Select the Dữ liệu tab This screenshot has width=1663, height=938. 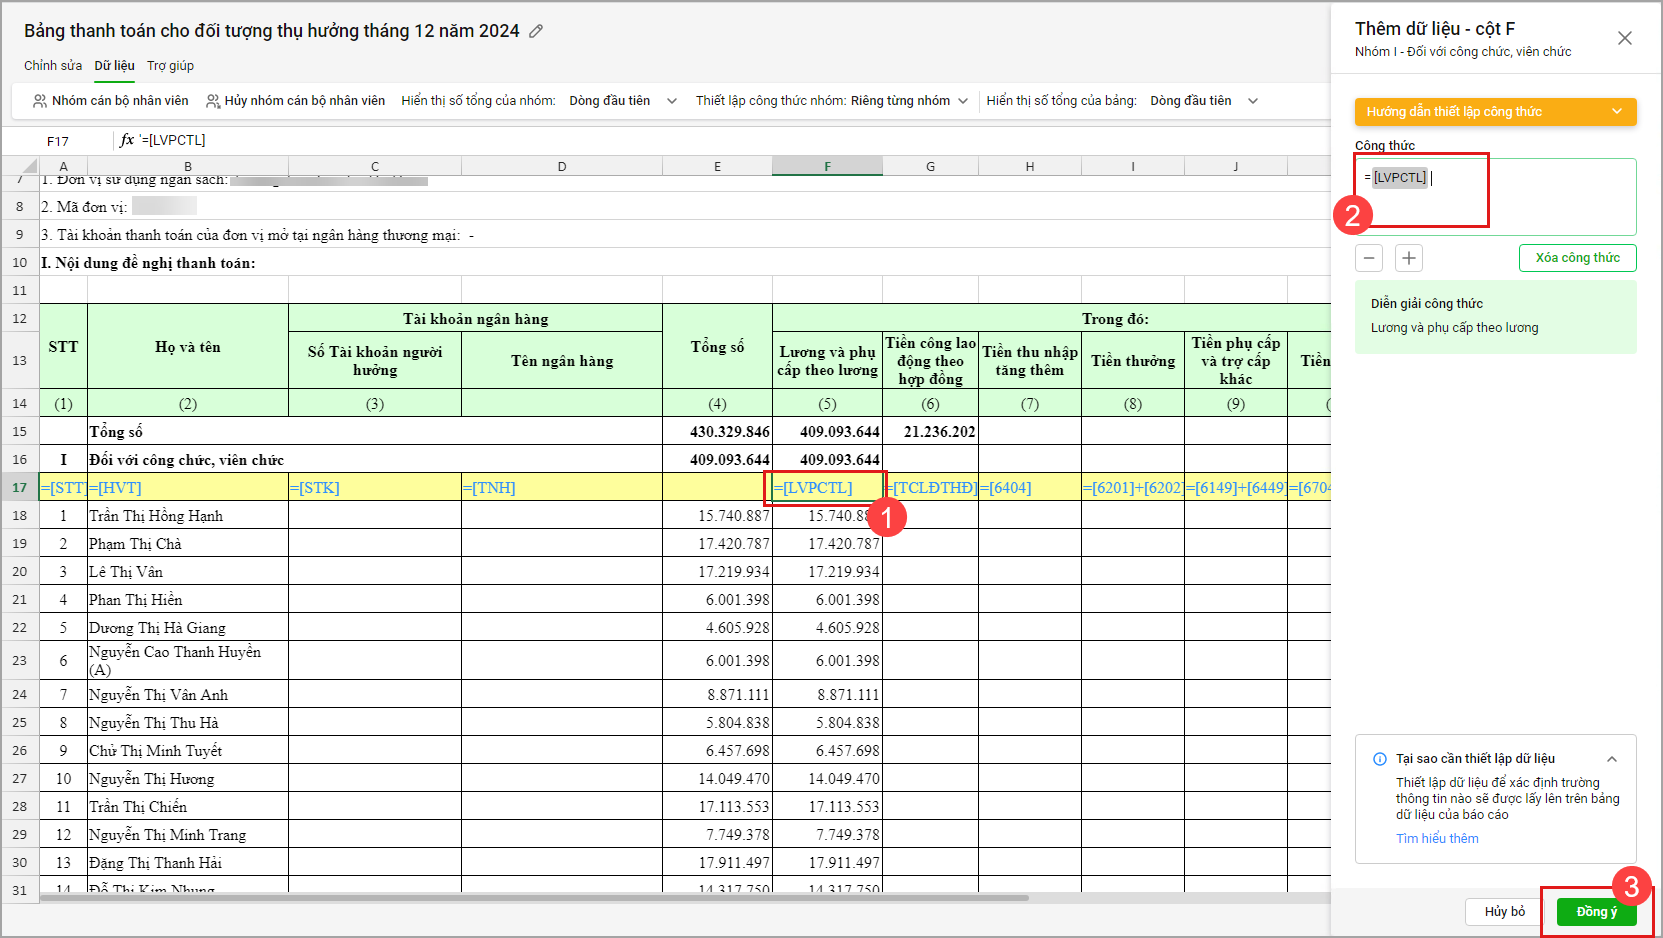click(114, 66)
